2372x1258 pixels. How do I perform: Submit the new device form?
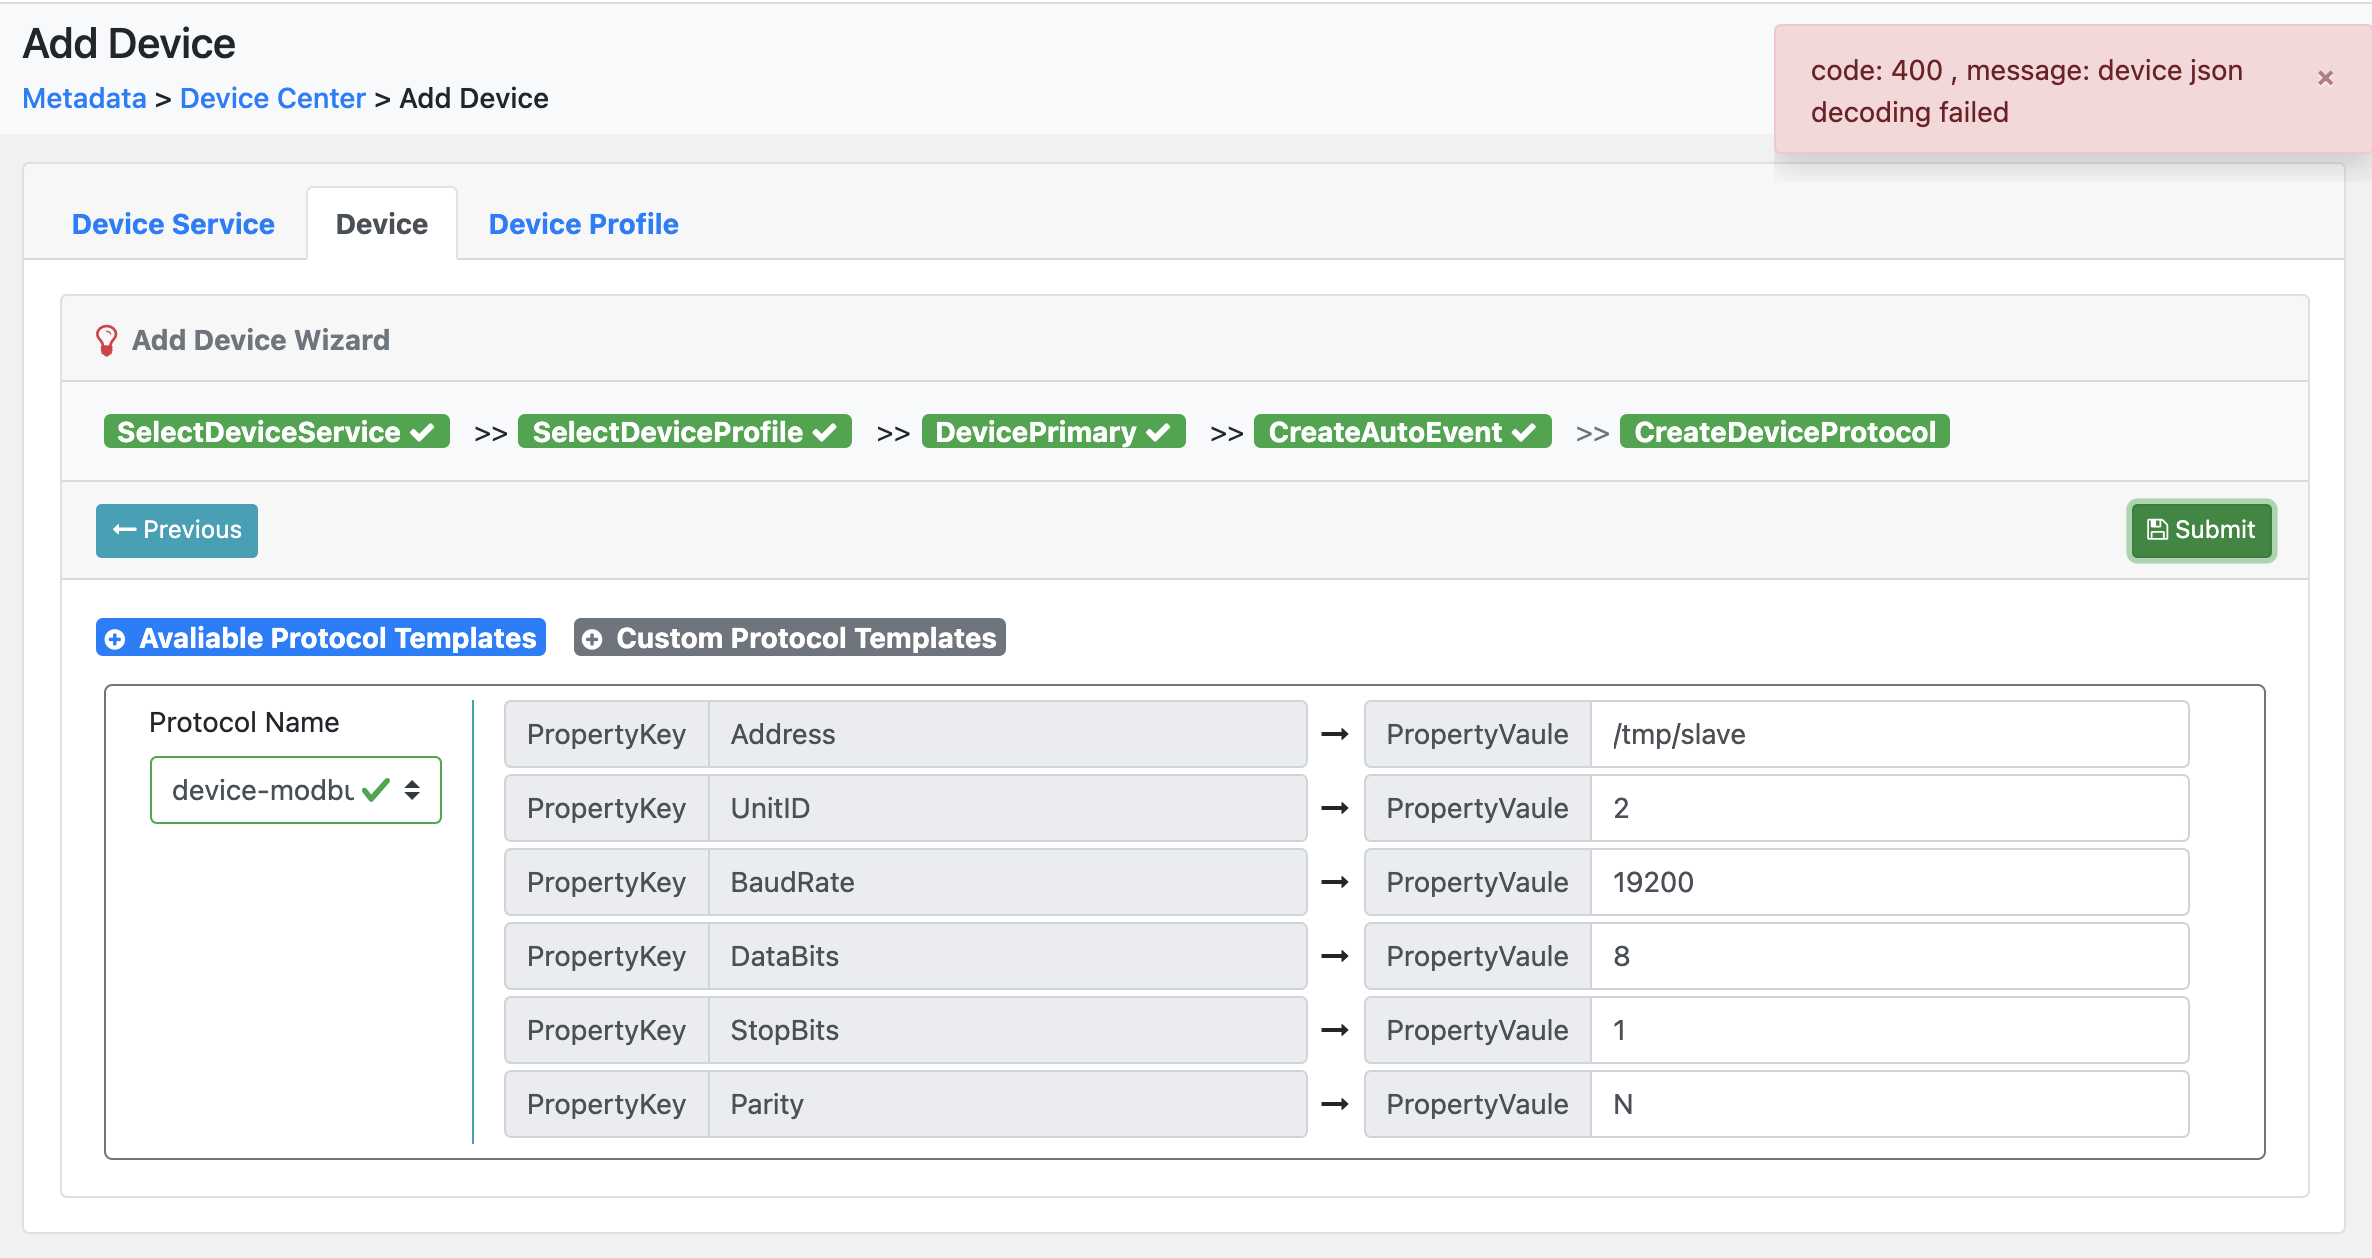pos(2201,530)
